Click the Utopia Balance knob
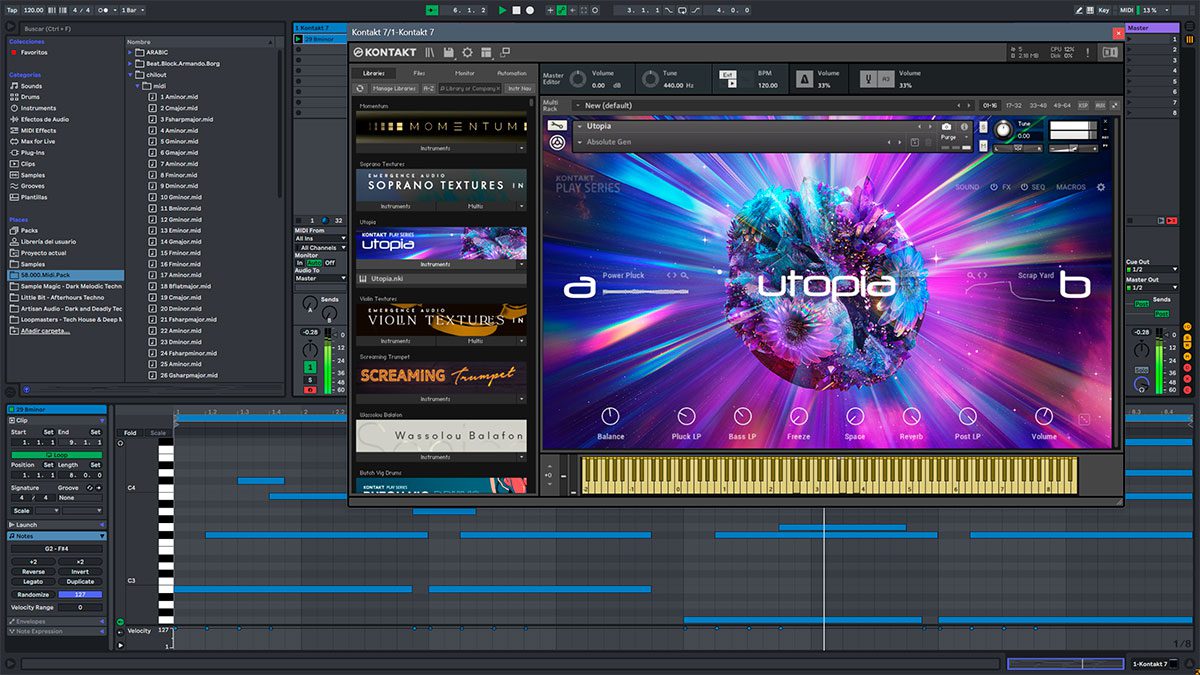This screenshot has height=675, width=1200. pyautogui.click(x=610, y=416)
